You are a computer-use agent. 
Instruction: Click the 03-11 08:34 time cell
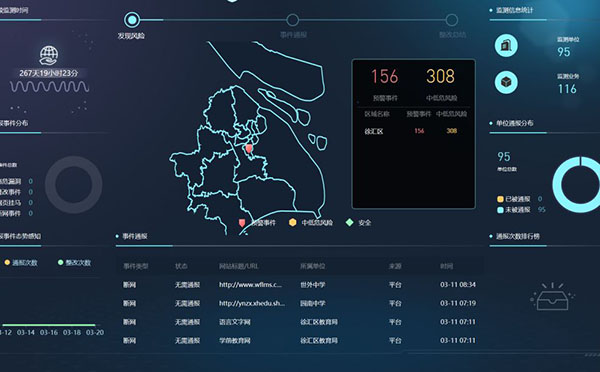pos(458,285)
